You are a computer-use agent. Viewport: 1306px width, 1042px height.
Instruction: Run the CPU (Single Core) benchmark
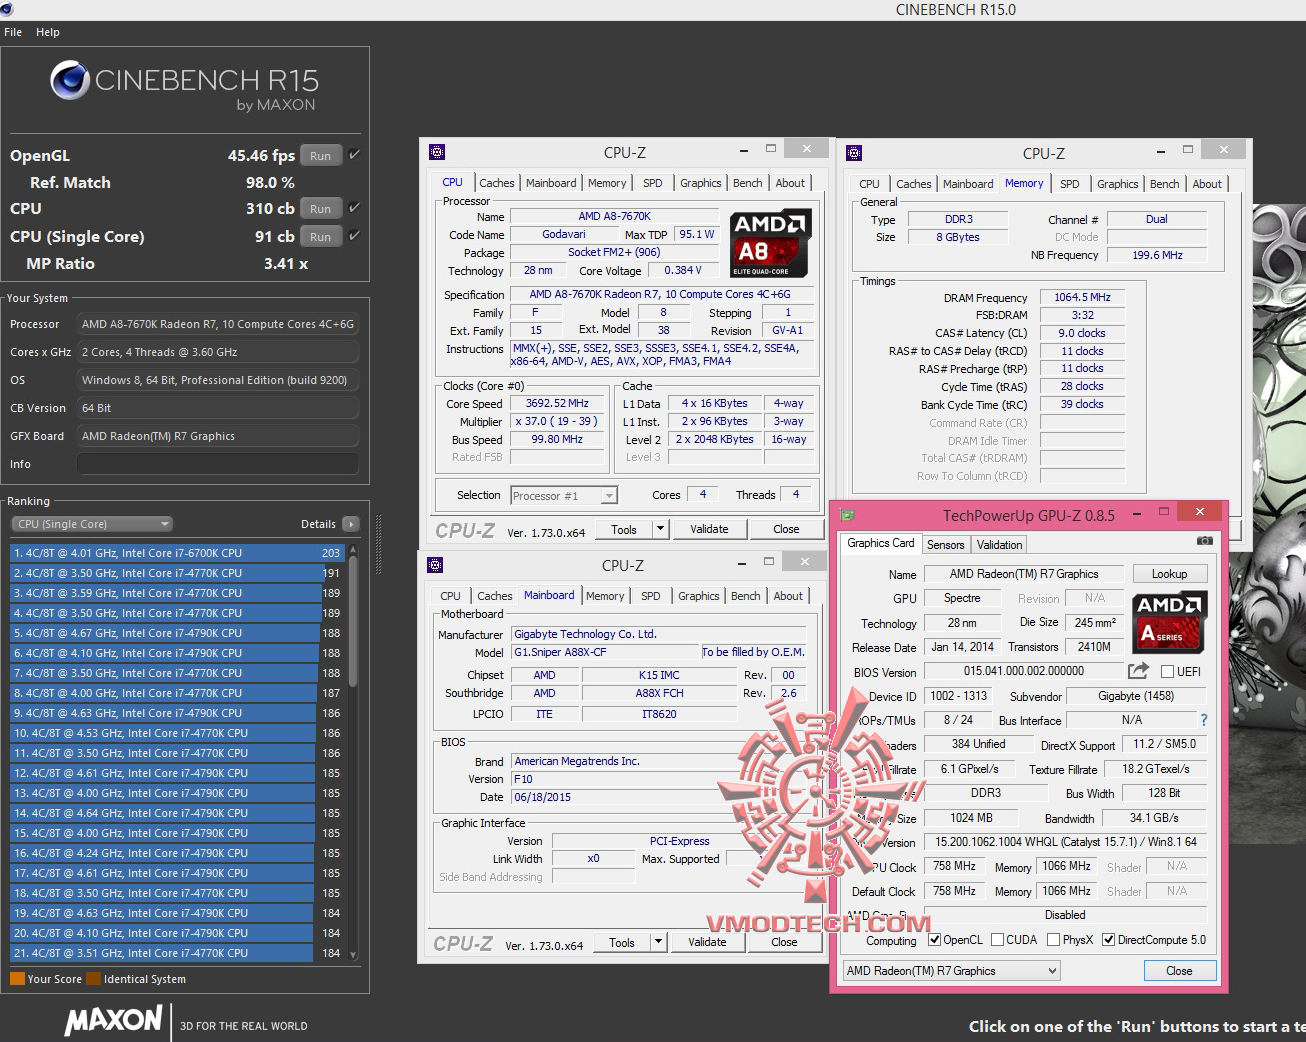320,236
